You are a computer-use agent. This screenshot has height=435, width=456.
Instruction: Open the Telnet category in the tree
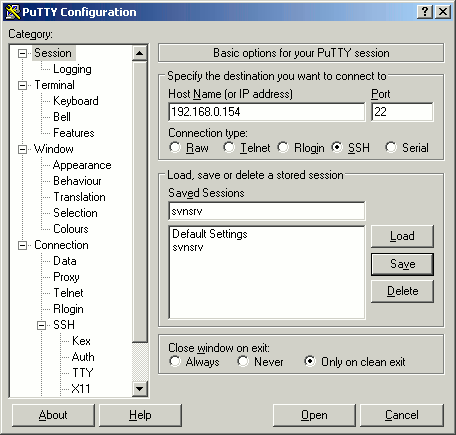68,293
